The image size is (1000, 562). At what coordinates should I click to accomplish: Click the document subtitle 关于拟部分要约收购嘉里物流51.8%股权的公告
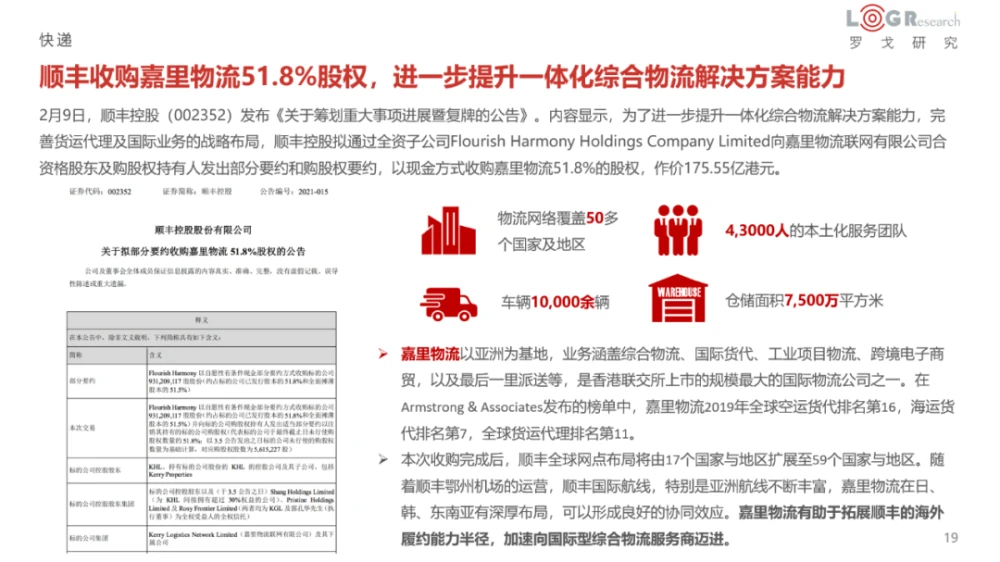(x=203, y=251)
